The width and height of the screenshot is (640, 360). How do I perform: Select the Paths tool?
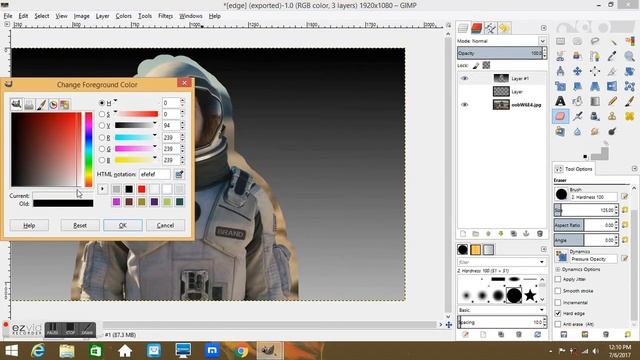click(x=595, y=56)
